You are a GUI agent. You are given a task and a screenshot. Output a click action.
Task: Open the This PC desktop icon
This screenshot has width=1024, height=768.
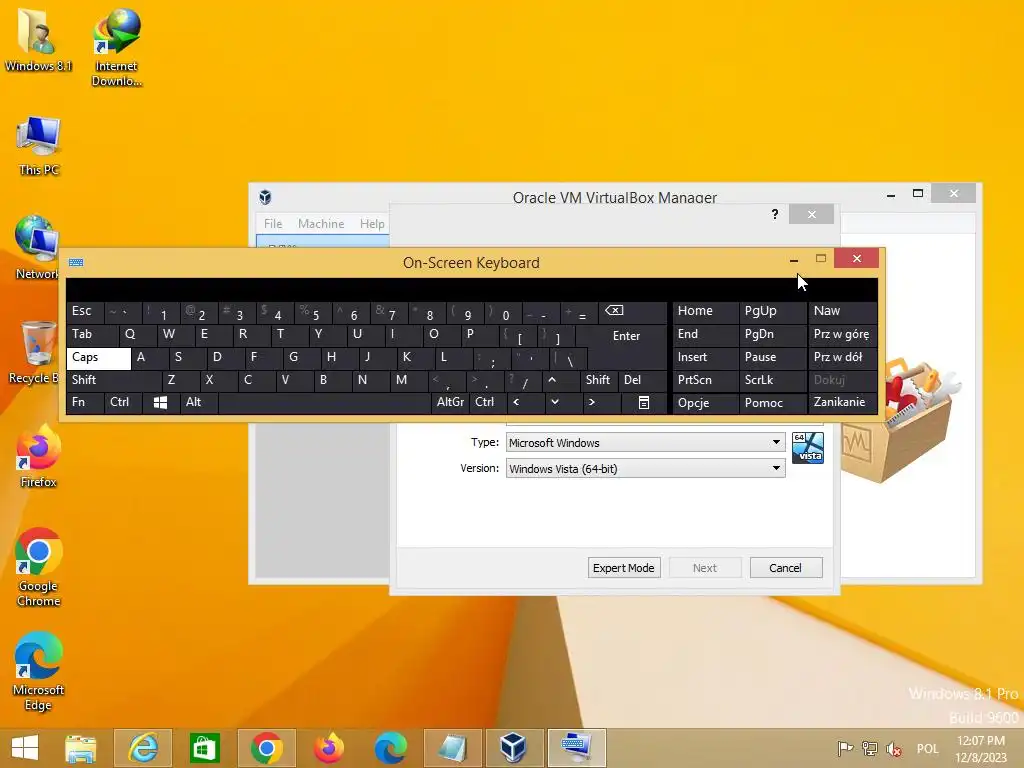tap(39, 146)
